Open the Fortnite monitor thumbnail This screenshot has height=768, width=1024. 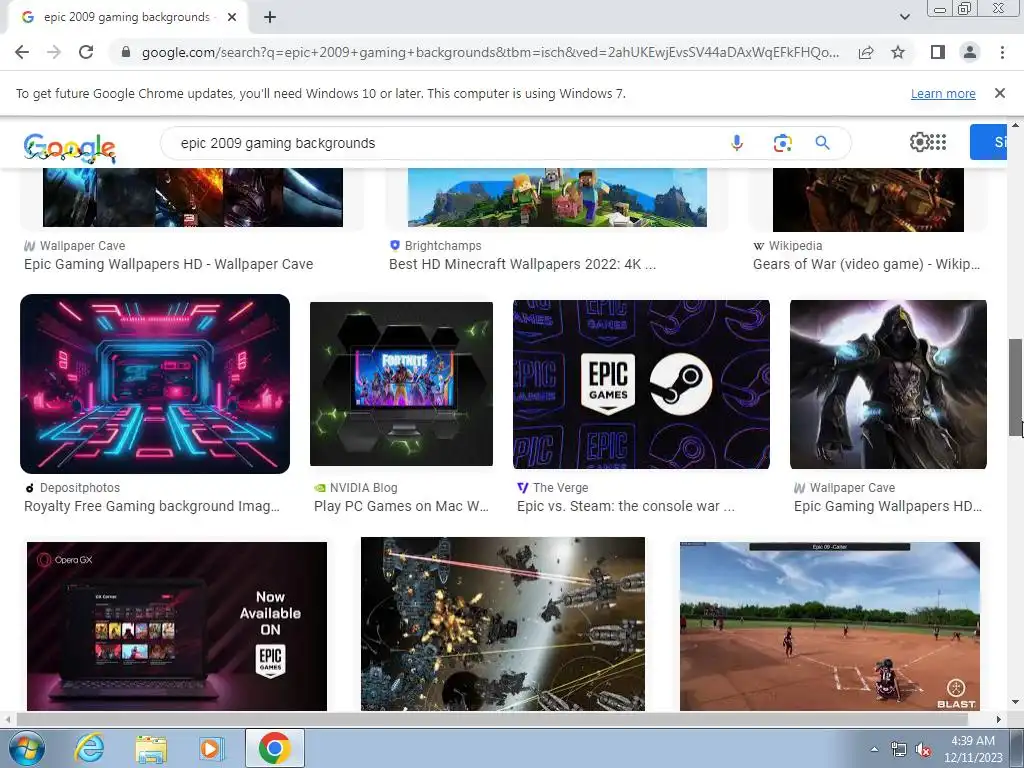tap(401, 384)
